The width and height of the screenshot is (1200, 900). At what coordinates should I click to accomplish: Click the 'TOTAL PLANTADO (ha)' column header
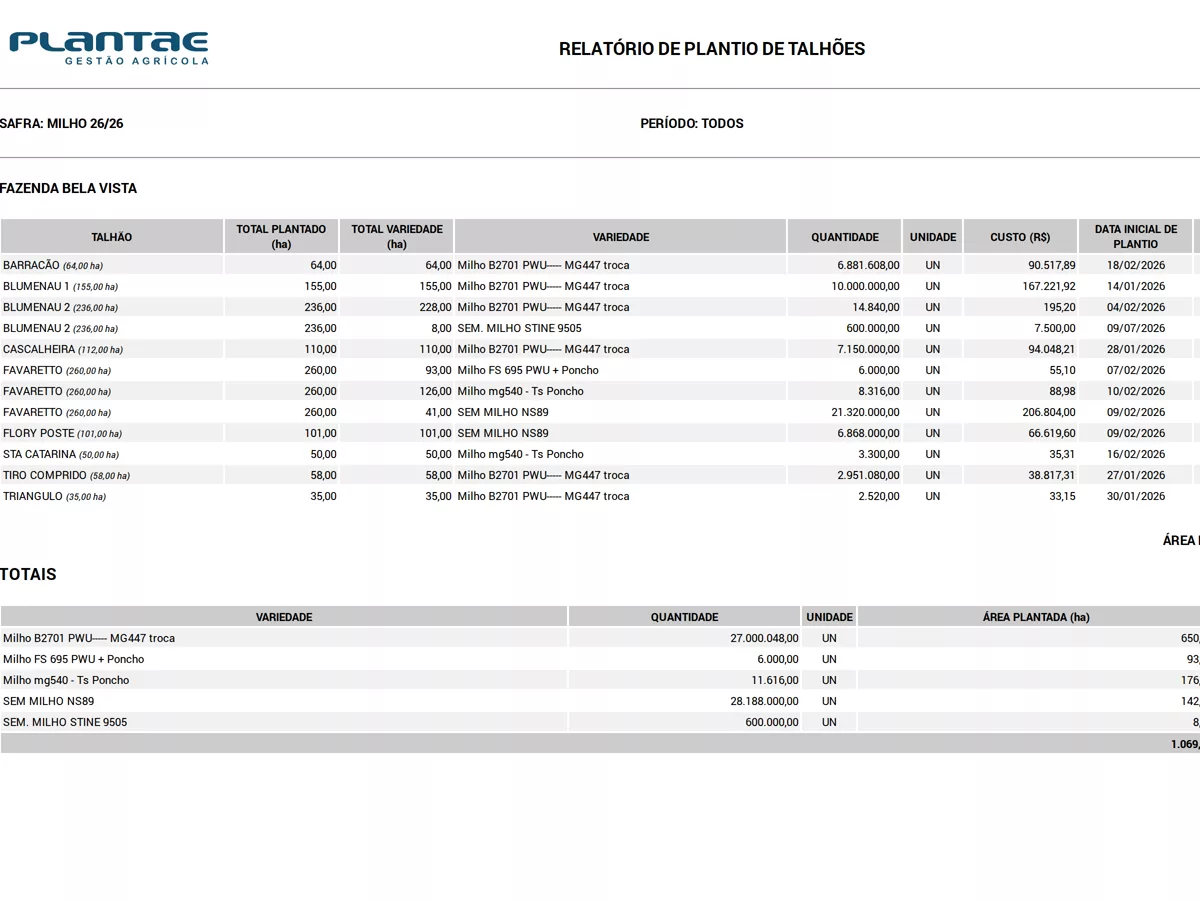[281, 237]
